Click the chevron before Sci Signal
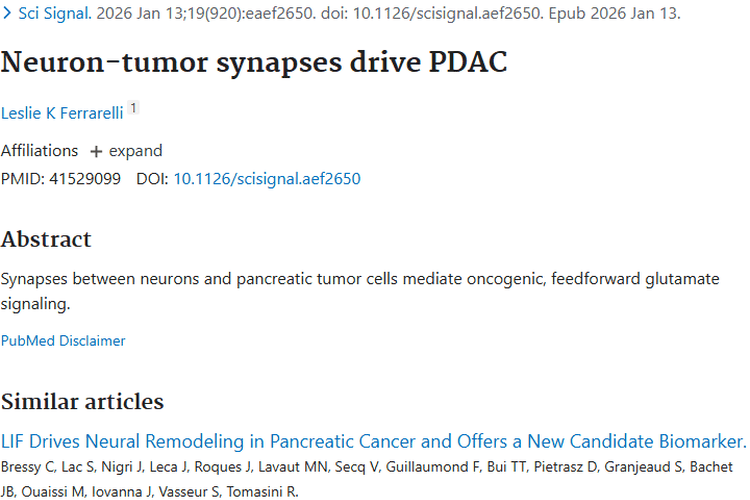Image resolution: width=750 pixels, height=500 pixels. point(7,15)
